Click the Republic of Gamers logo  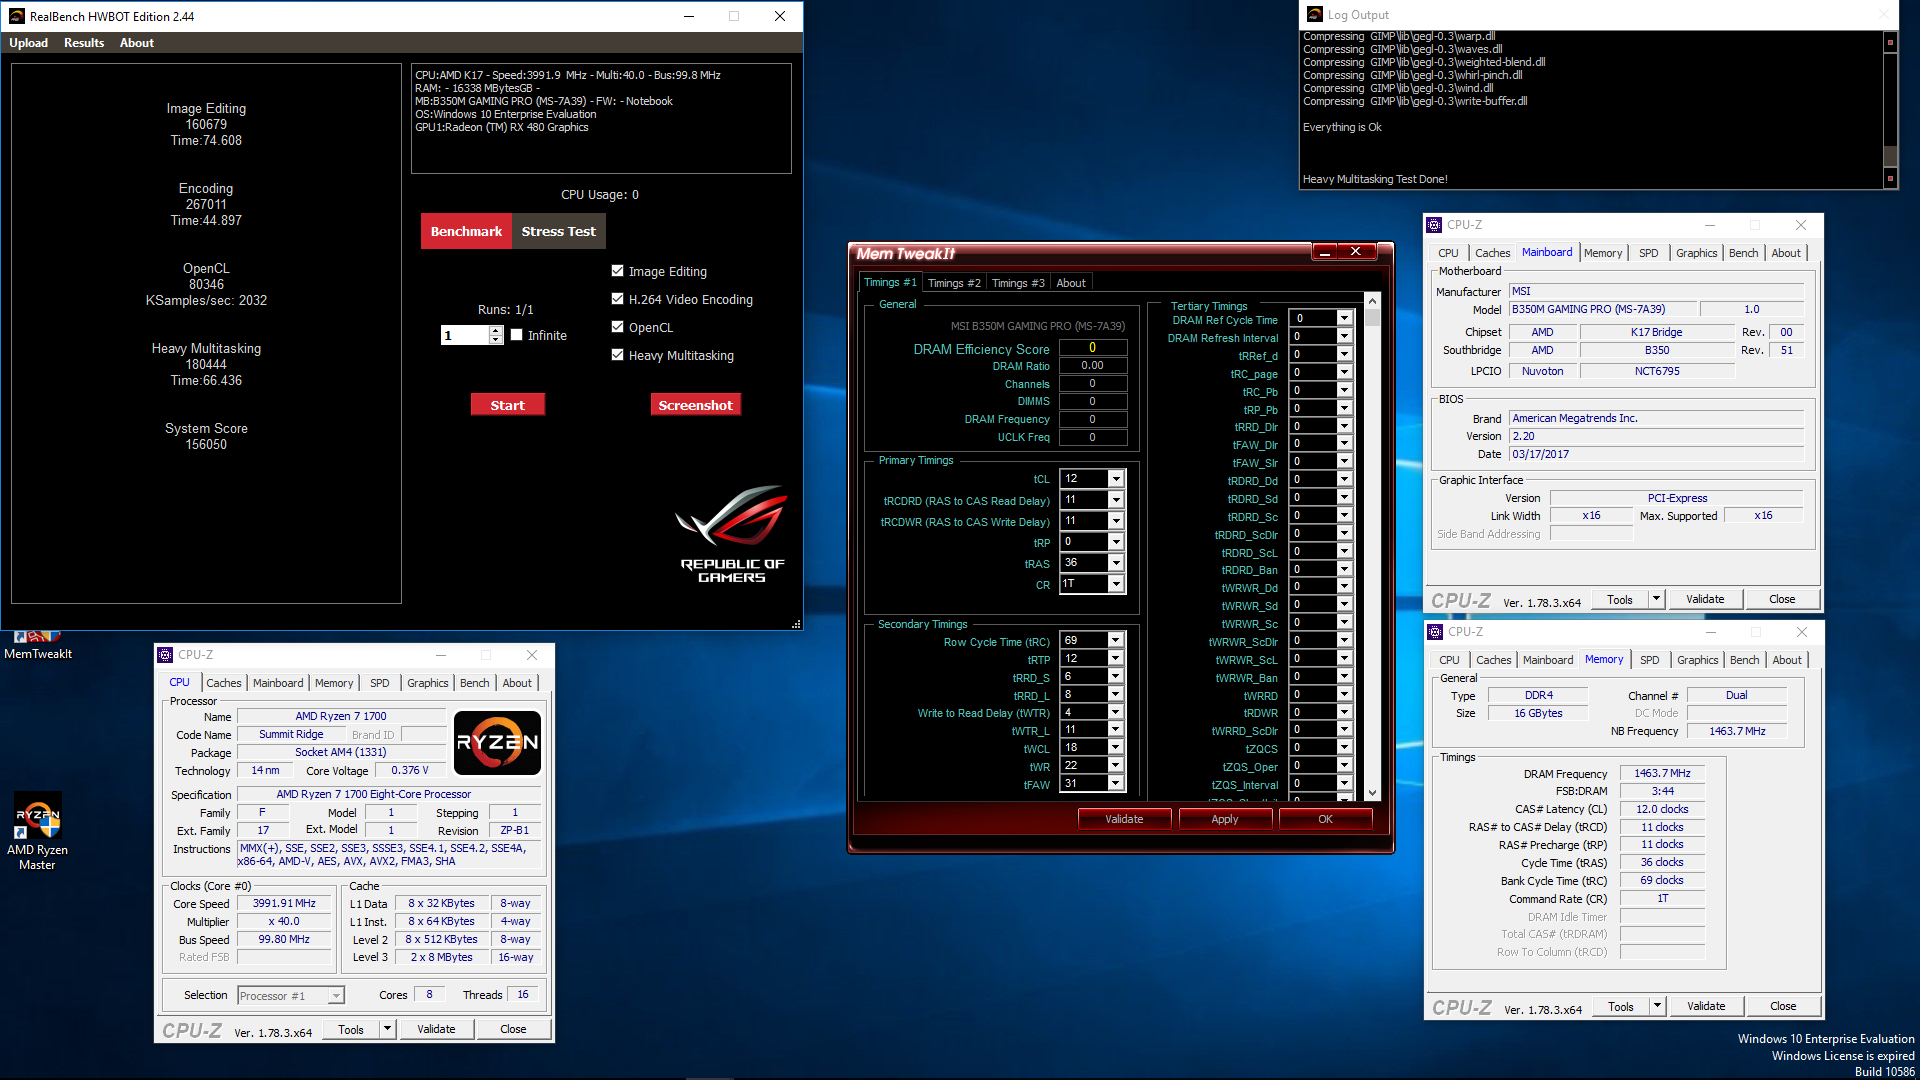coord(733,534)
